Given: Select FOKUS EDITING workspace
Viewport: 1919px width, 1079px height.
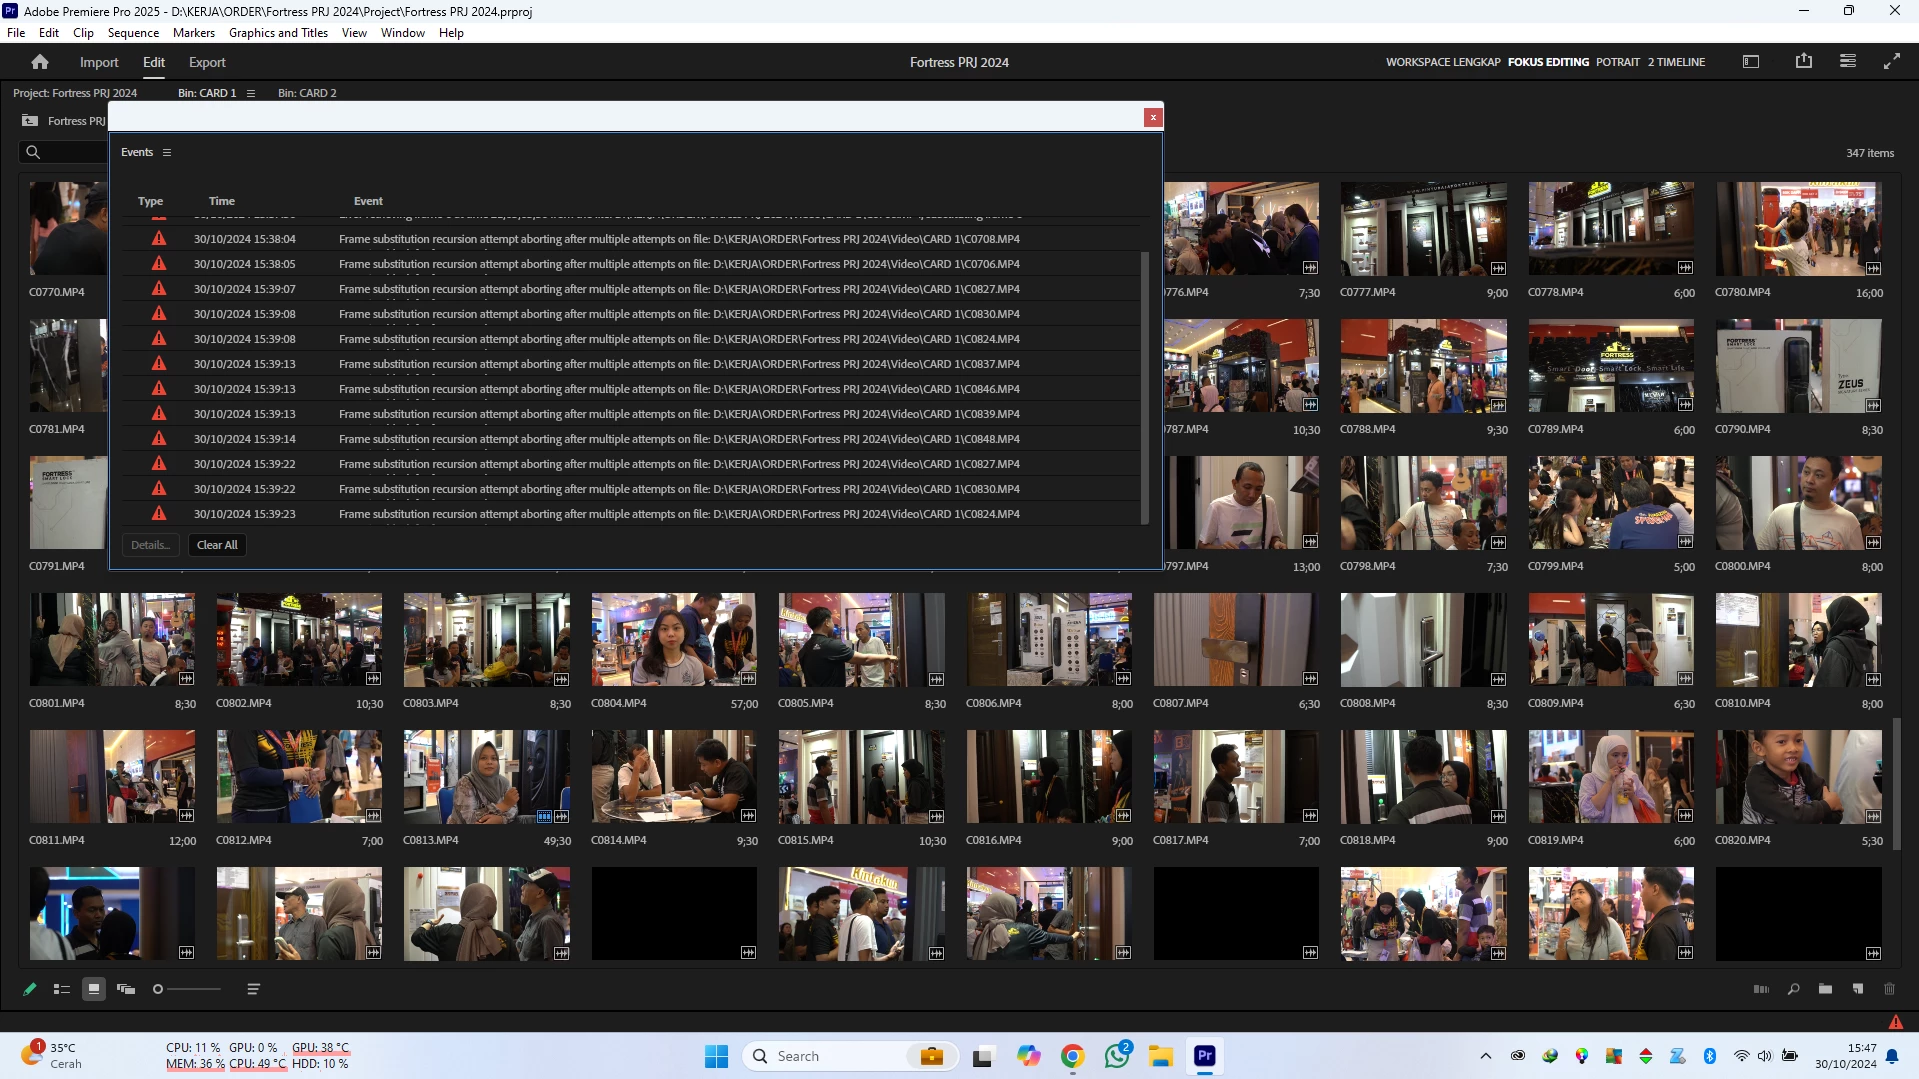Looking at the screenshot, I should click(1548, 62).
